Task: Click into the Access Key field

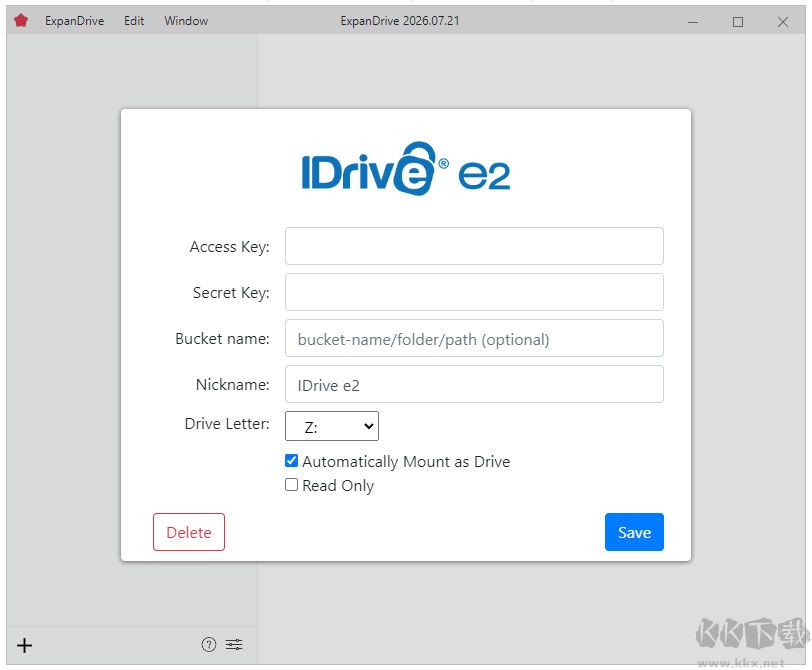Action: (474, 246)
